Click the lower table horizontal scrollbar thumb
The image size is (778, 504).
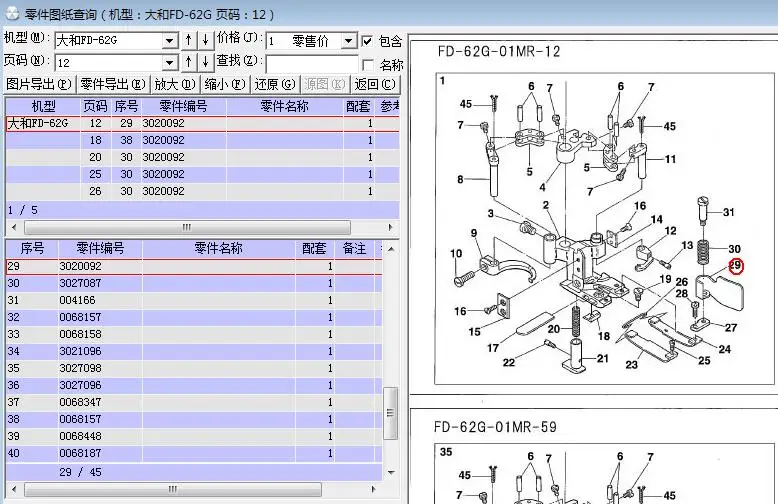pyautogui.click(x=172, y=490)
